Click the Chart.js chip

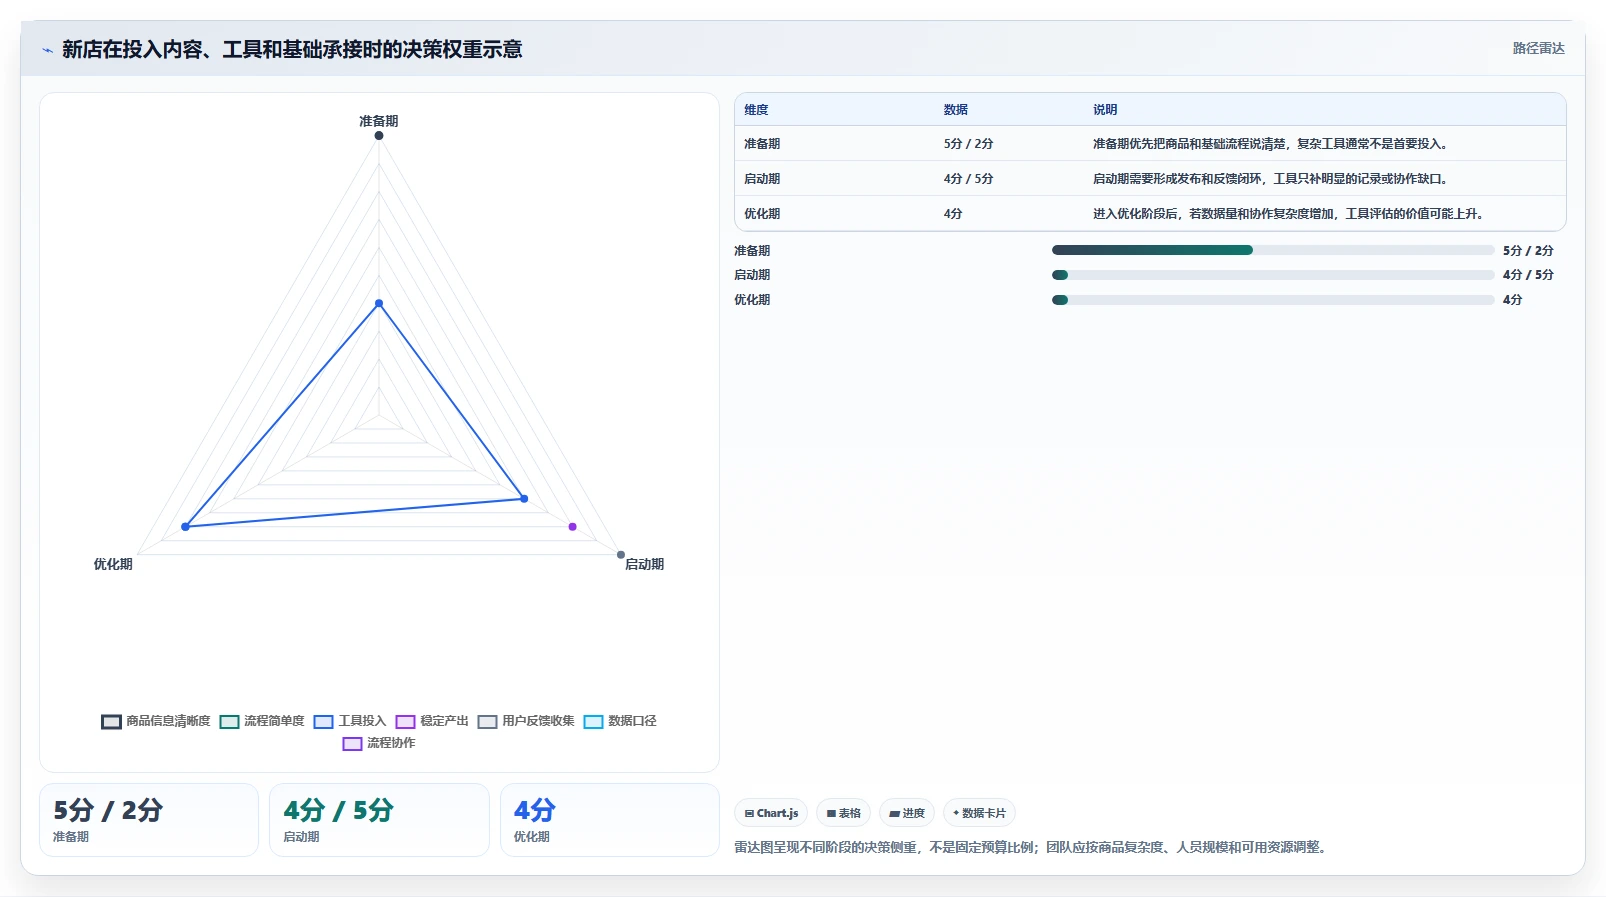pos(771,813)
